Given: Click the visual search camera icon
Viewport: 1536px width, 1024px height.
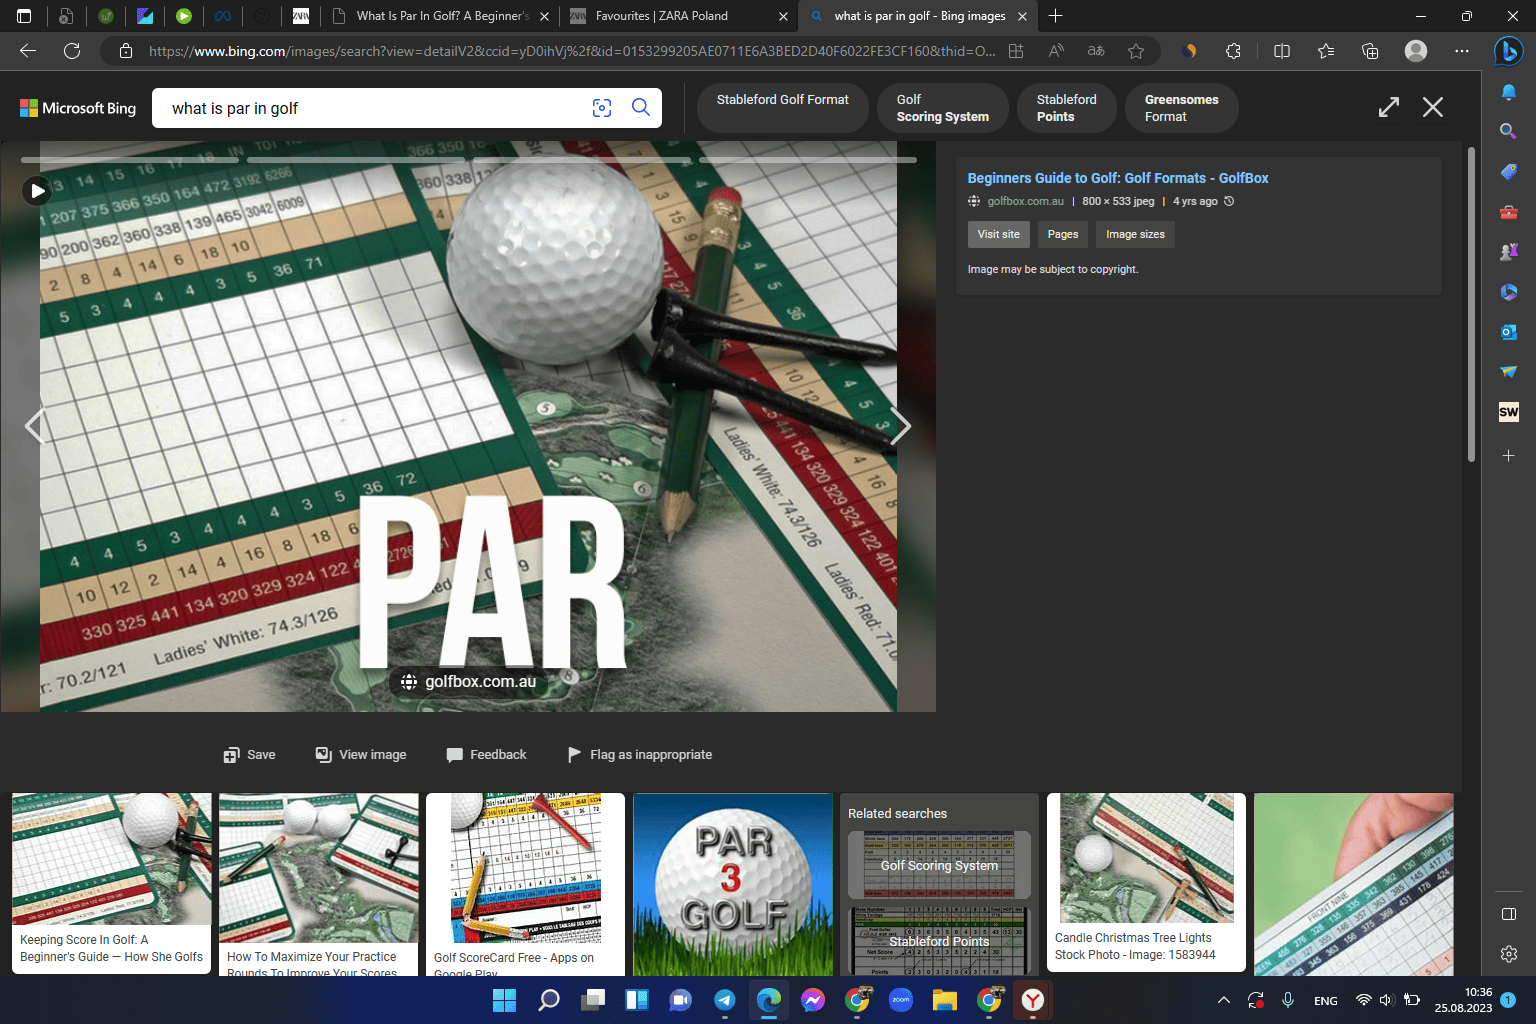Looking at the screenshot, I should [602, 108].
